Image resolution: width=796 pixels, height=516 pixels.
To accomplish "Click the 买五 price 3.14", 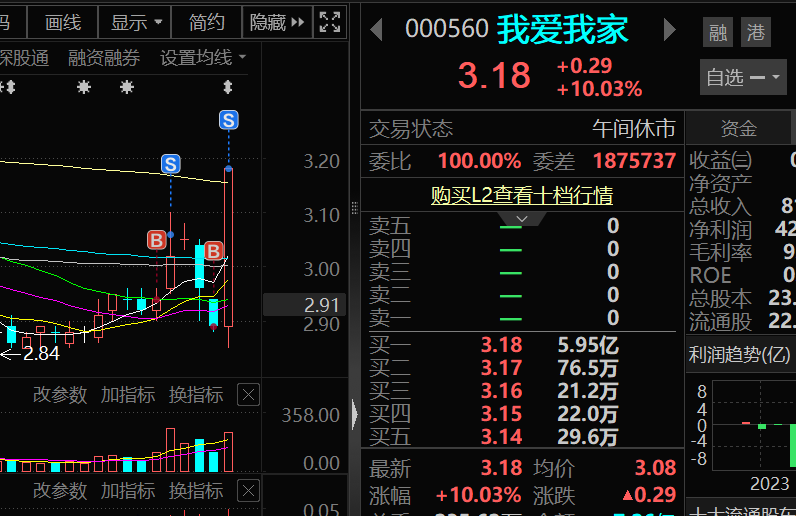I will [502, 437].
